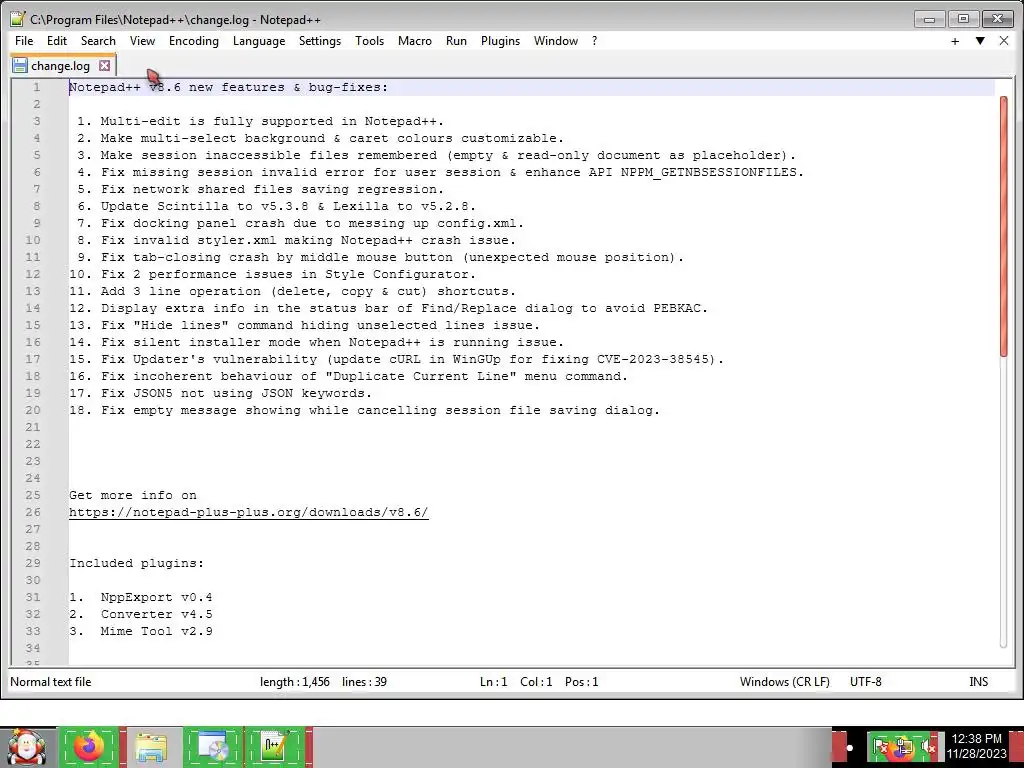This screenshot has height=768, width=1024.
Task: Open Firefox from the taskbar
Action: 89,747
